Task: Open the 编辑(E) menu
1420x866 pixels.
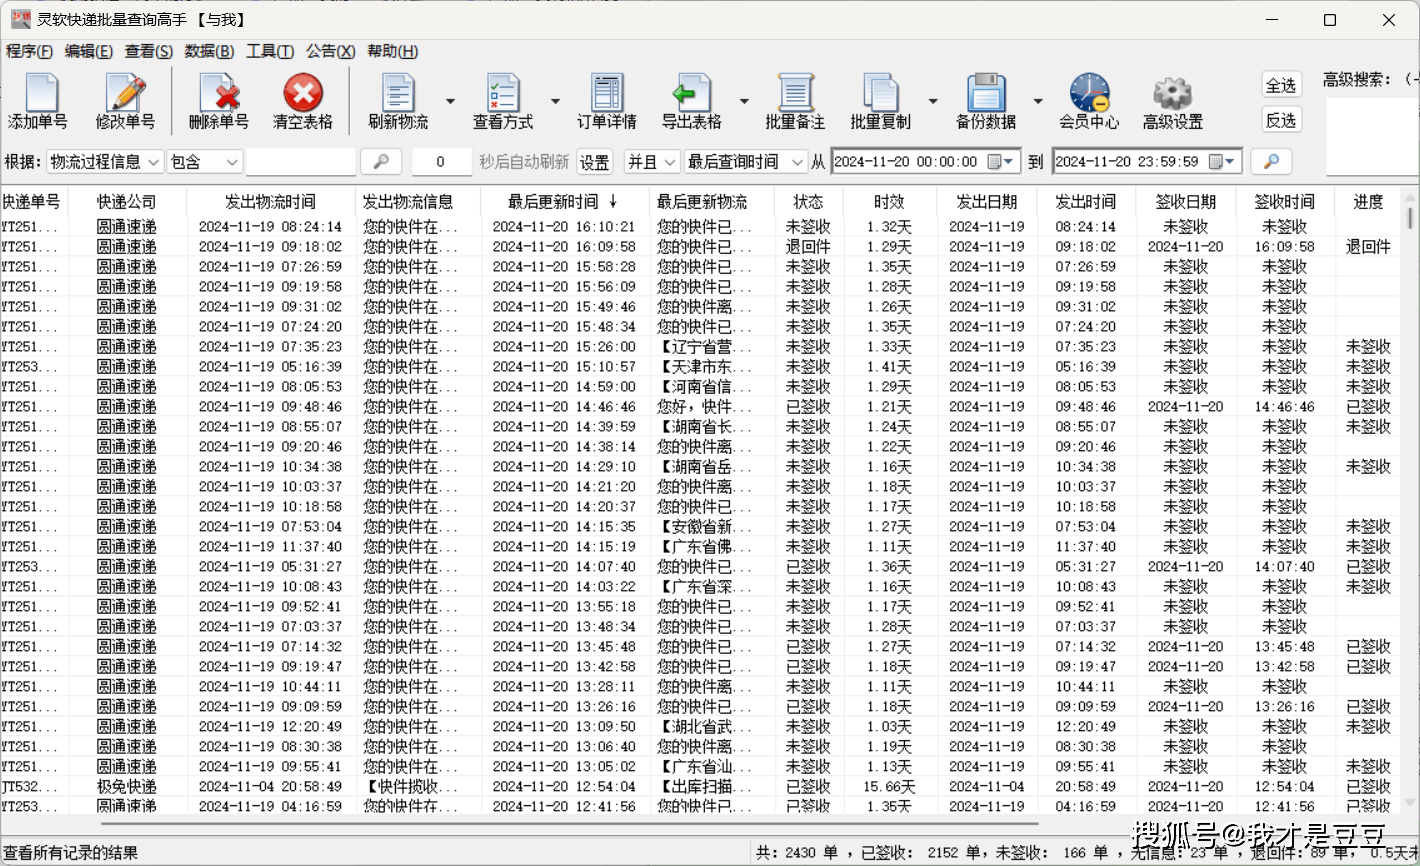Action: coord(89,52)
